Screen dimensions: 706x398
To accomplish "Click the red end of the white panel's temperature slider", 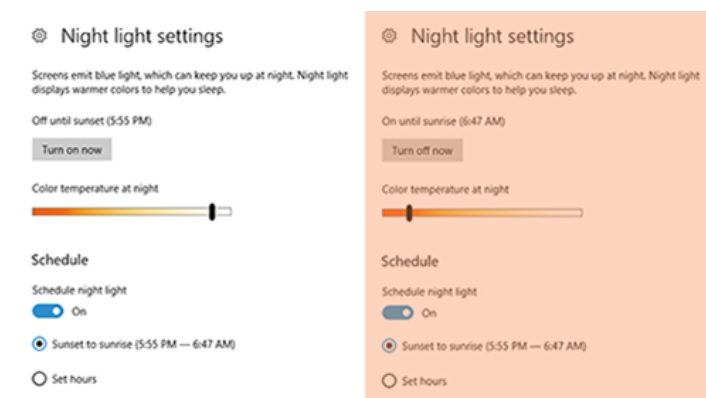I will (x=38, y=212).
